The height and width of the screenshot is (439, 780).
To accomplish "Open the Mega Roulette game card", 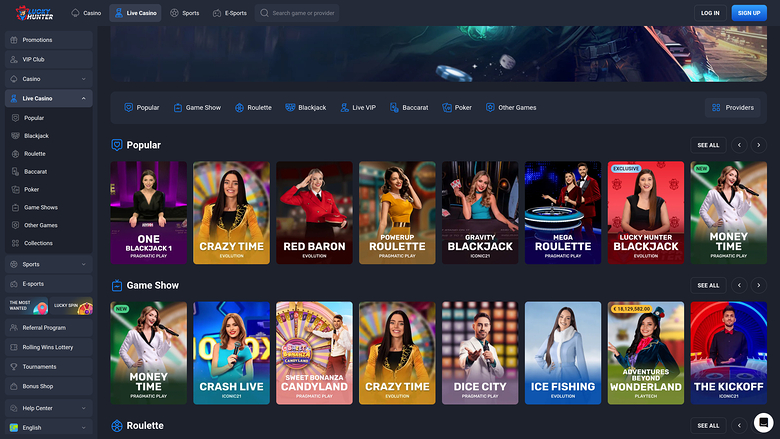I will tap(563, 213).
